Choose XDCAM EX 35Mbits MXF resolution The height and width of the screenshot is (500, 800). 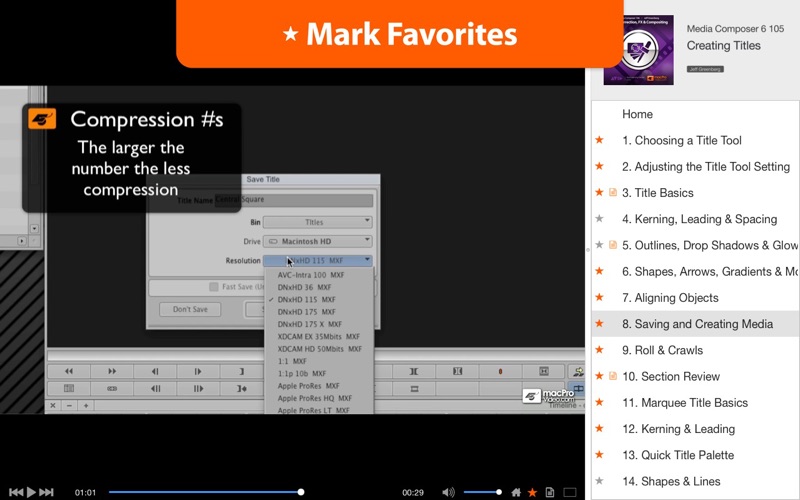(x=319, y=337)
